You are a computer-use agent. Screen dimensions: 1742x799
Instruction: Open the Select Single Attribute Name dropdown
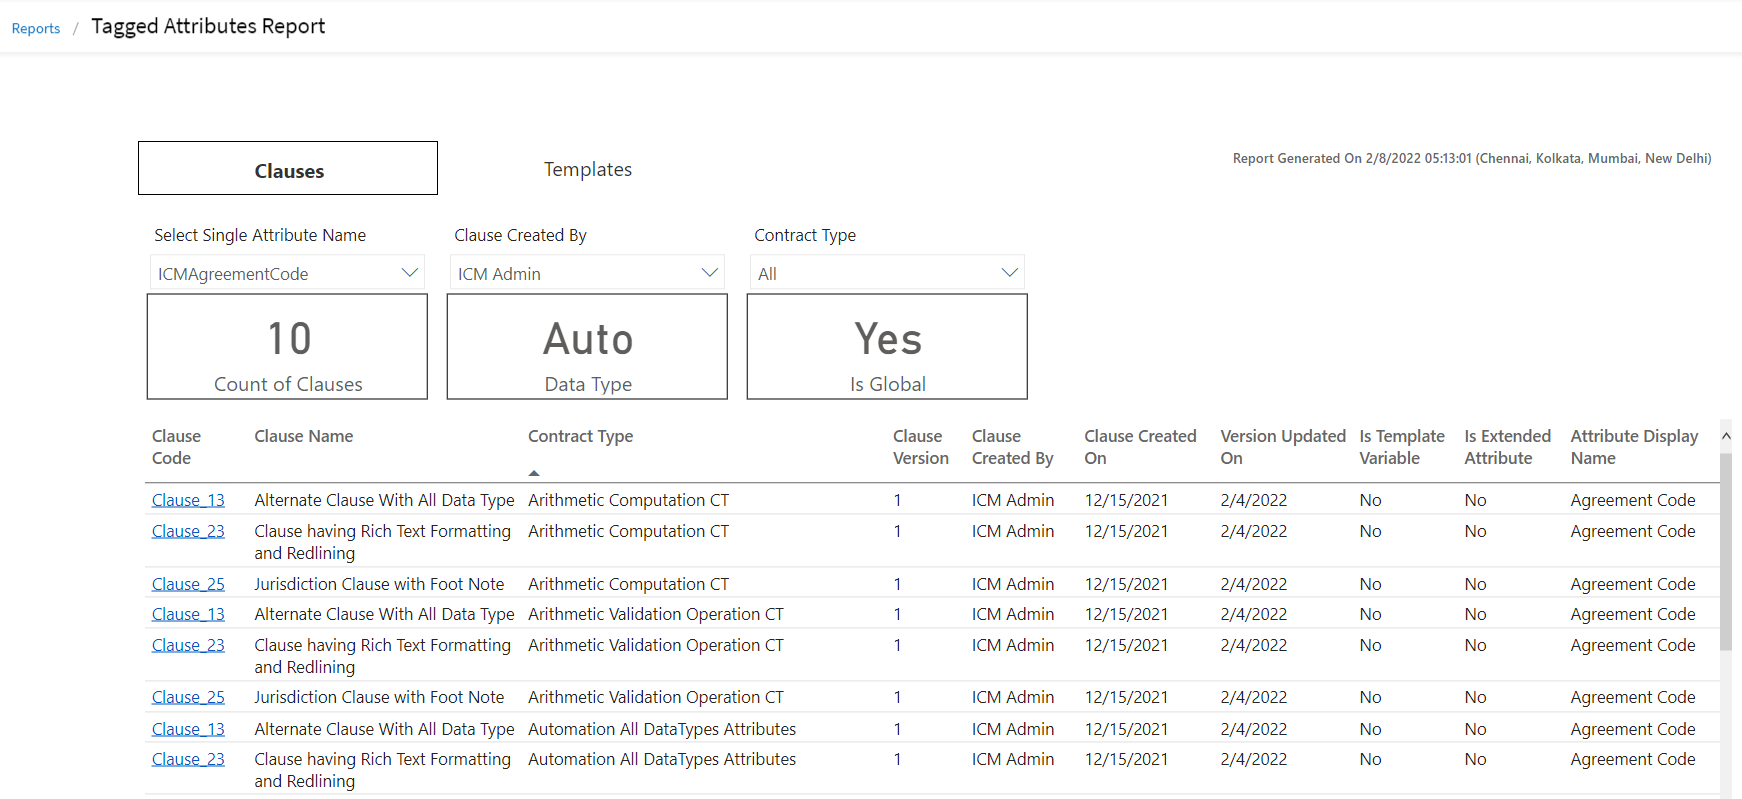287,273
